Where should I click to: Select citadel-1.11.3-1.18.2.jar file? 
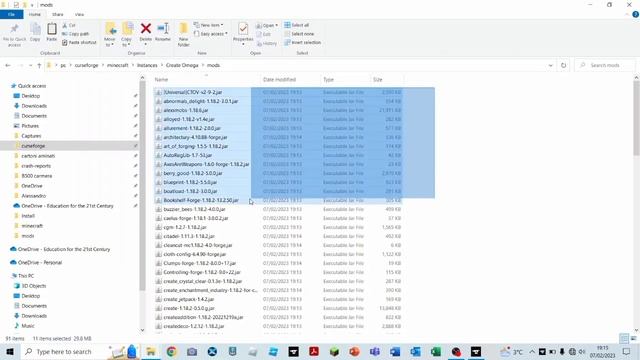(189, 236)
